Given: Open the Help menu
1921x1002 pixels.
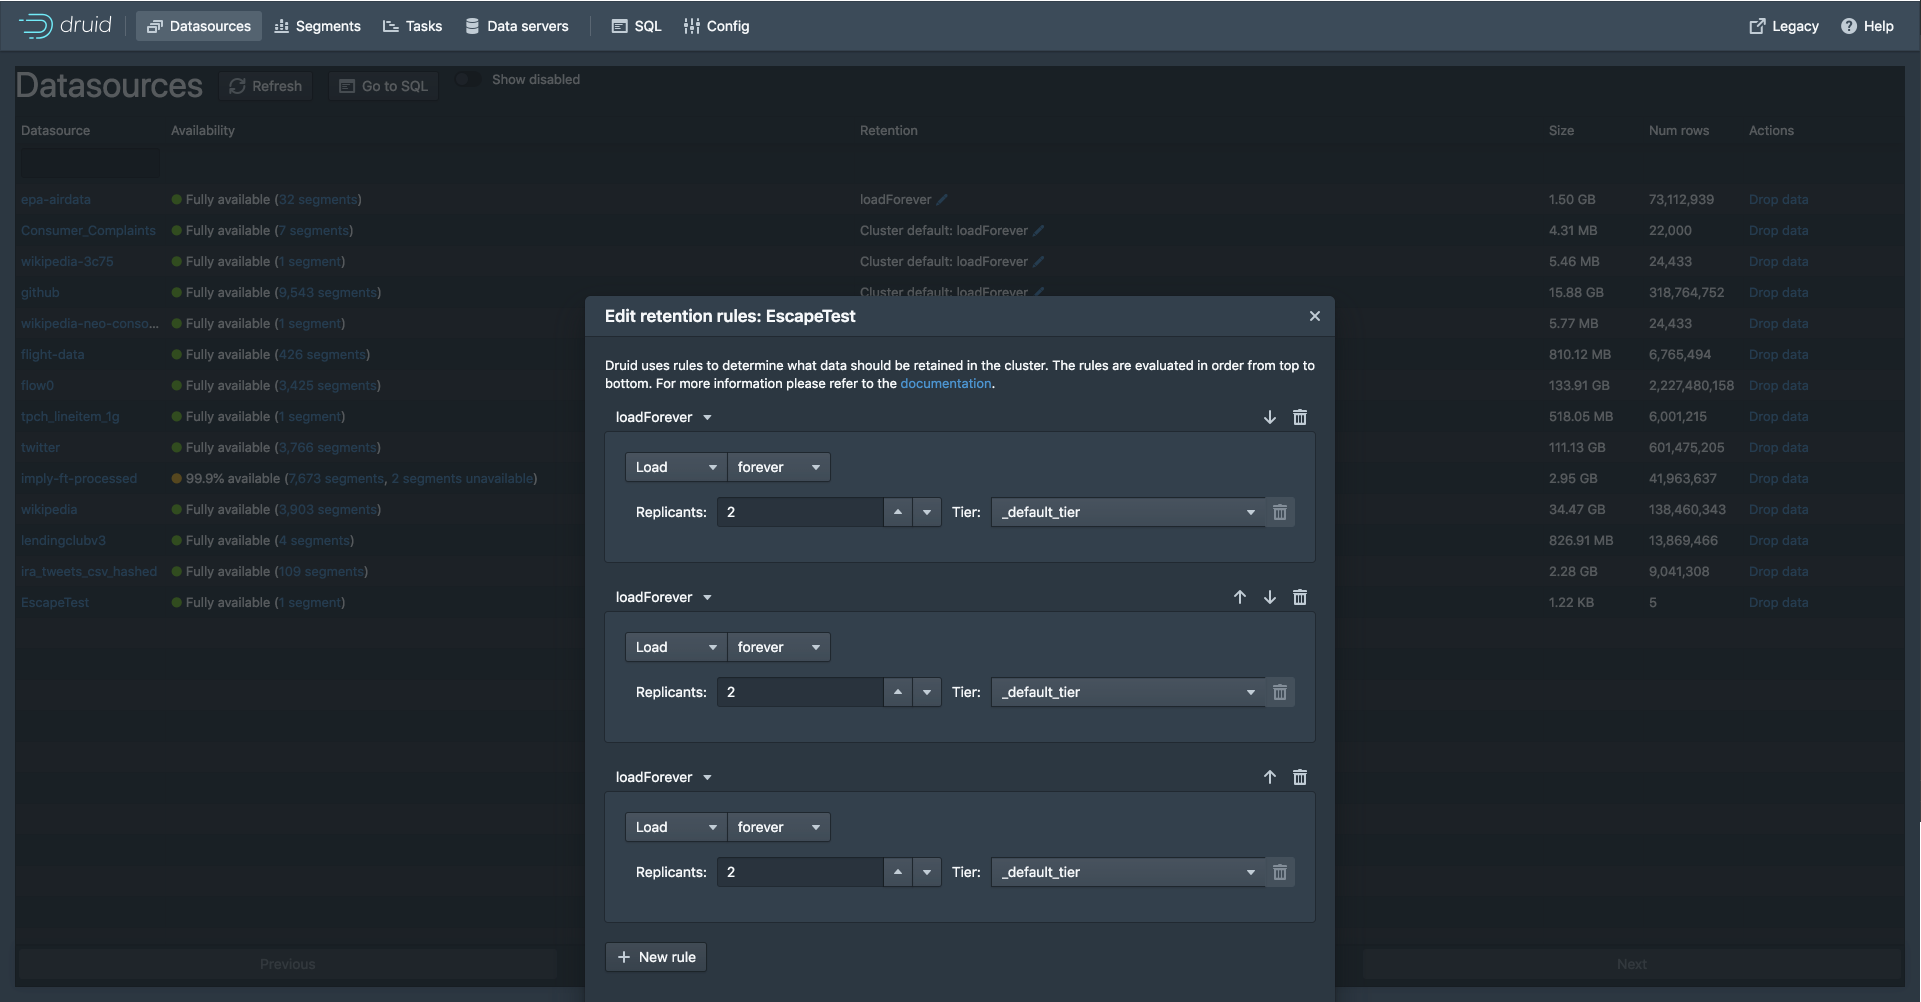Looking at the screenshot, I should (x=1867, y=26).
